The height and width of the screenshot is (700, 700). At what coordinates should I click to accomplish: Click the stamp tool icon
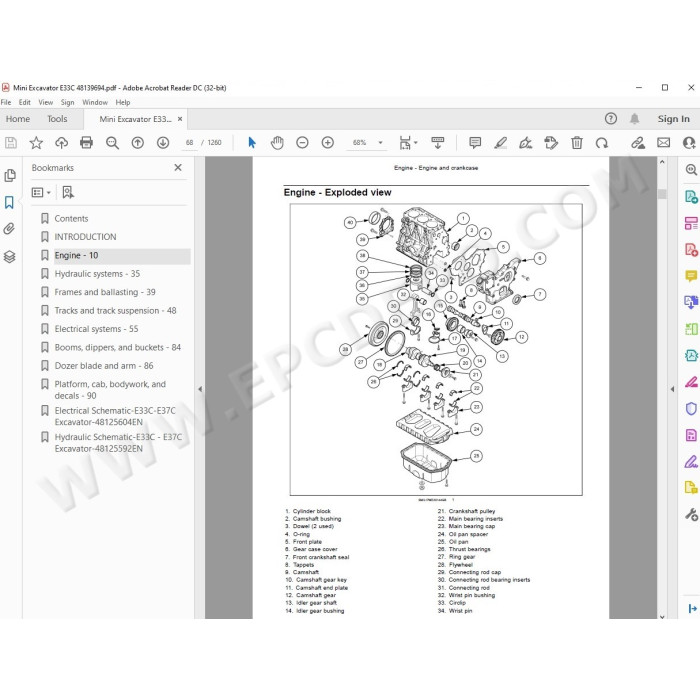[x=551, y=143]
